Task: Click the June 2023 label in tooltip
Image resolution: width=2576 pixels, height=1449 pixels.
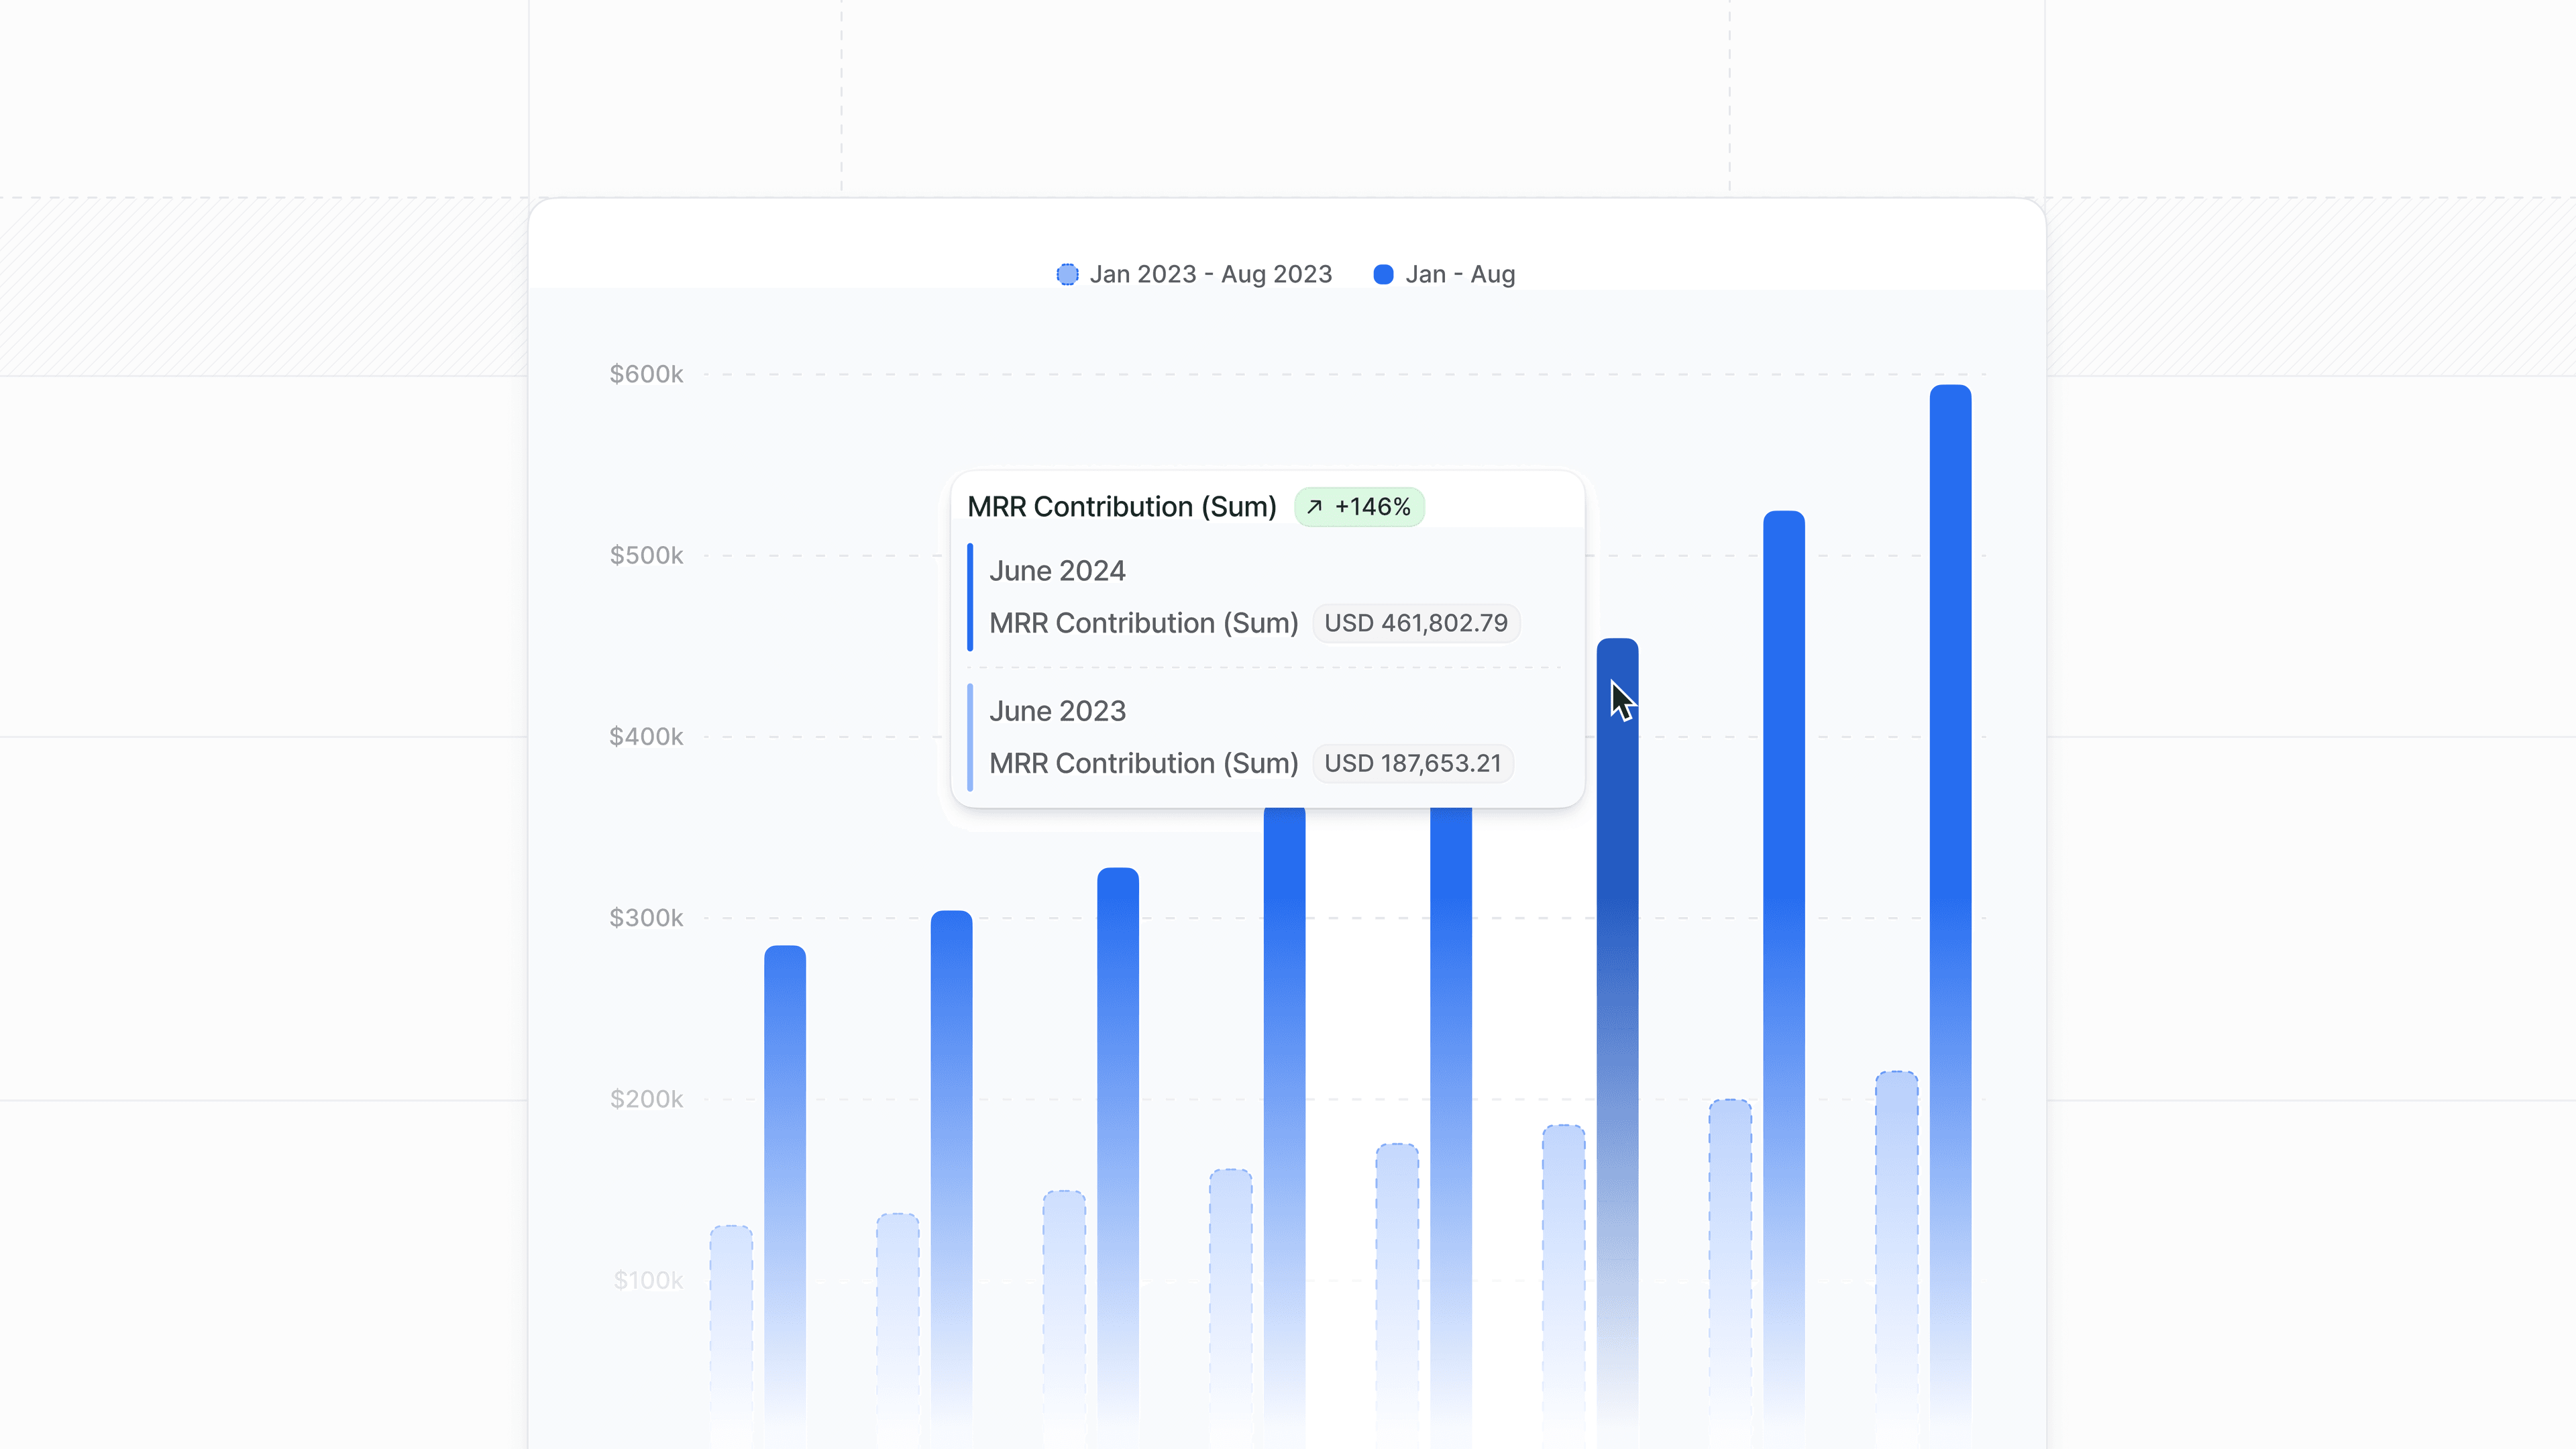Action: [1057, 711]
